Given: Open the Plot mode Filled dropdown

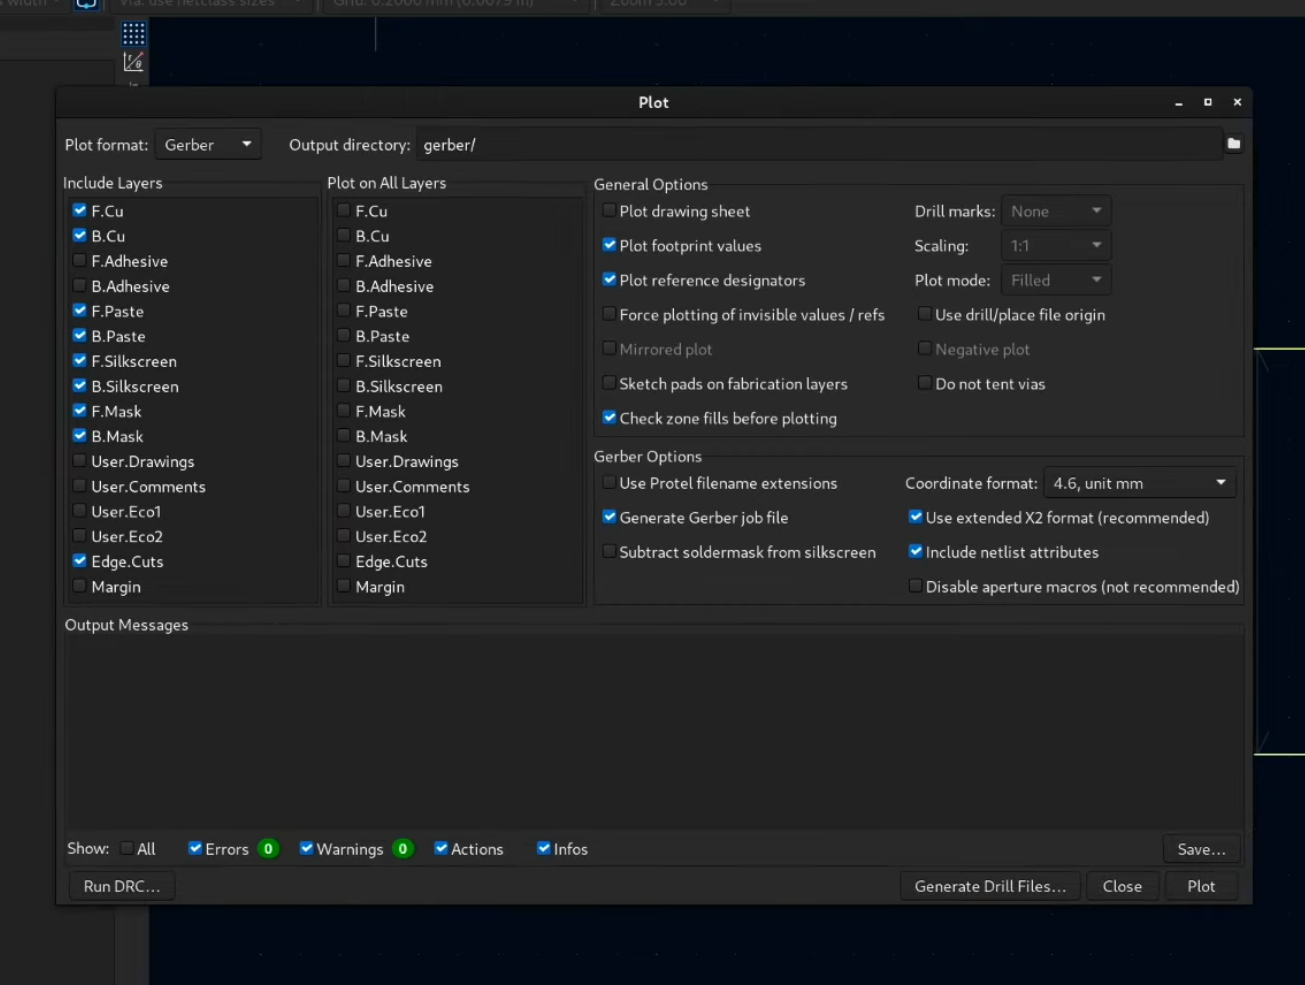Looking at the screenshot, I should coord(1056,280).
